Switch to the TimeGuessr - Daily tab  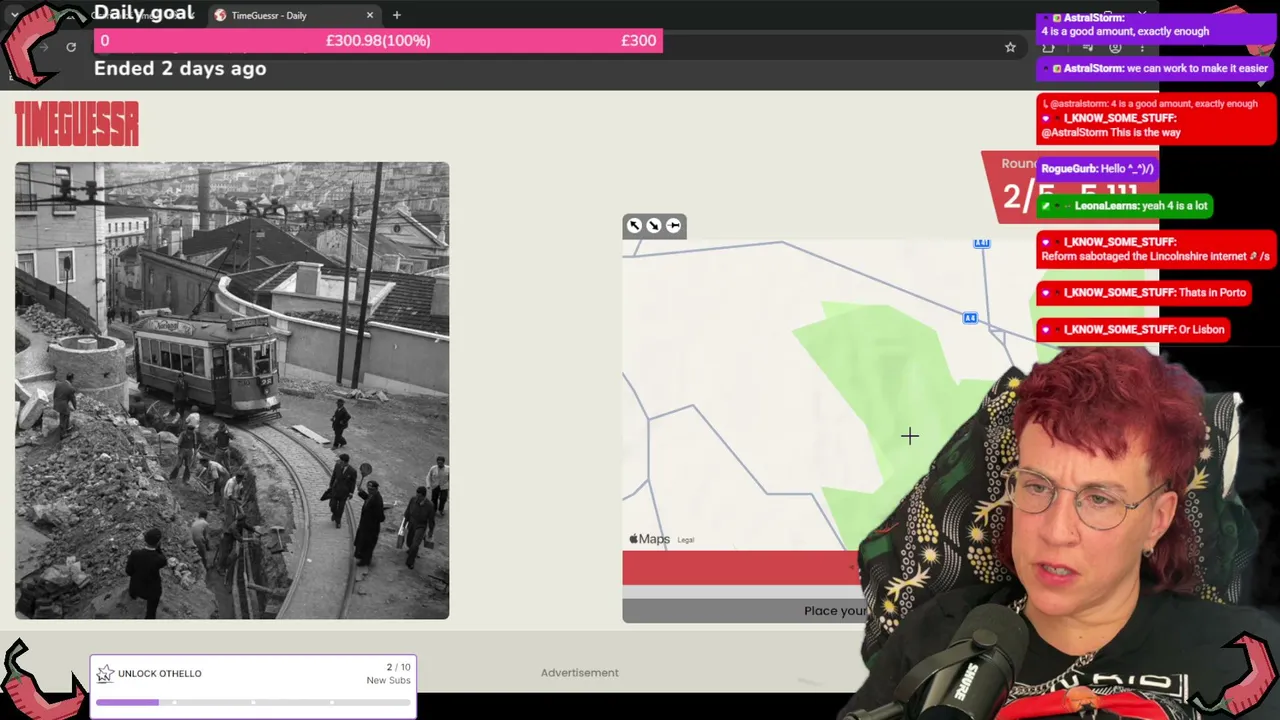coord(290,15)
